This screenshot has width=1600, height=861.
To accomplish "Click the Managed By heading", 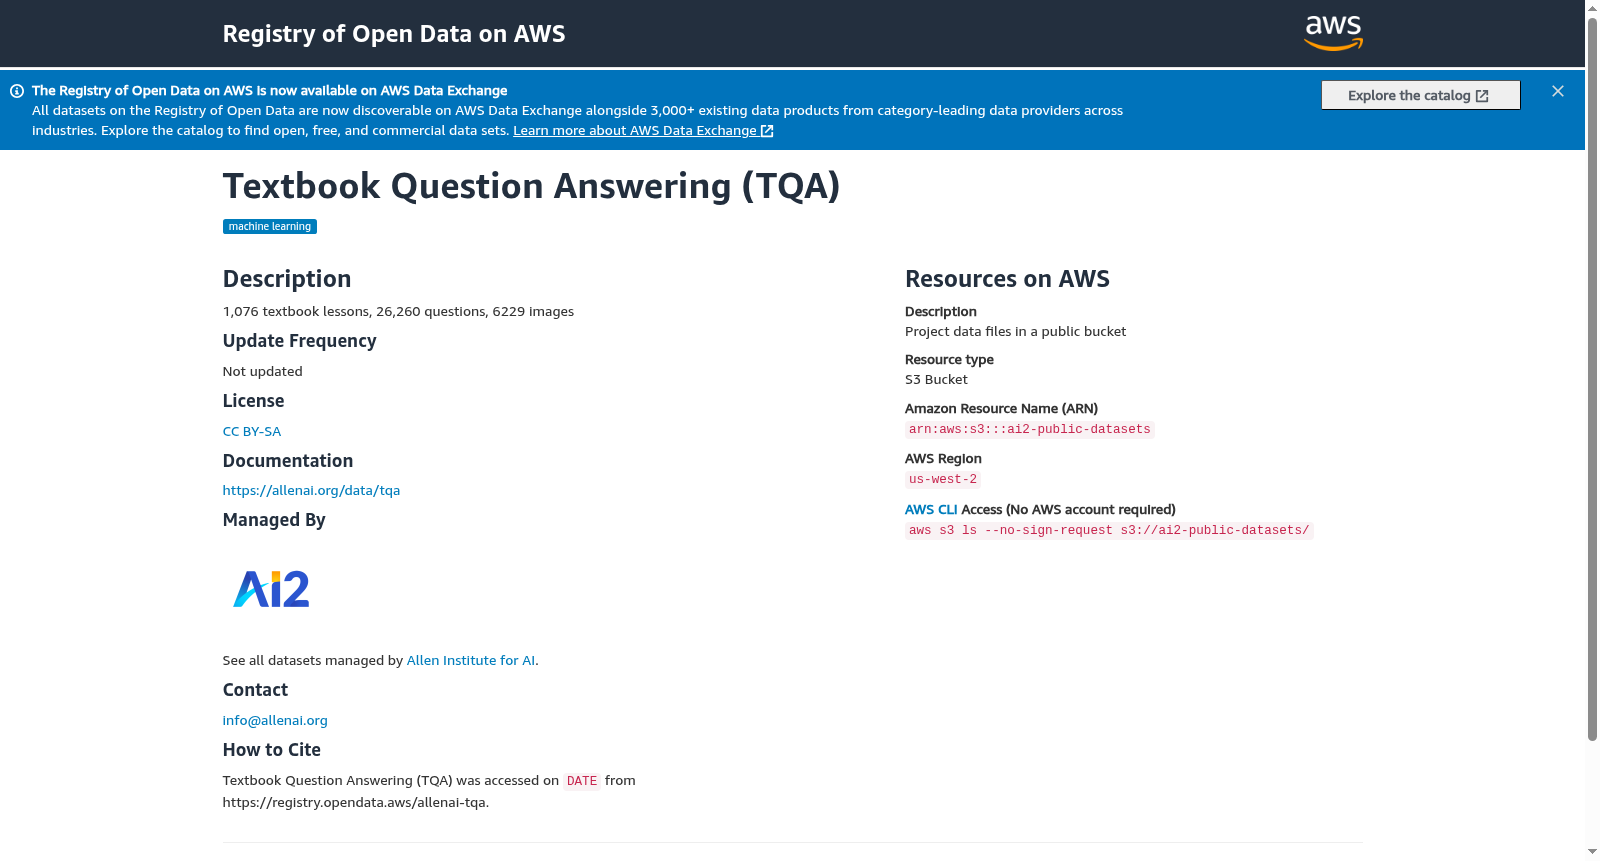I will (x=274, y=520).
